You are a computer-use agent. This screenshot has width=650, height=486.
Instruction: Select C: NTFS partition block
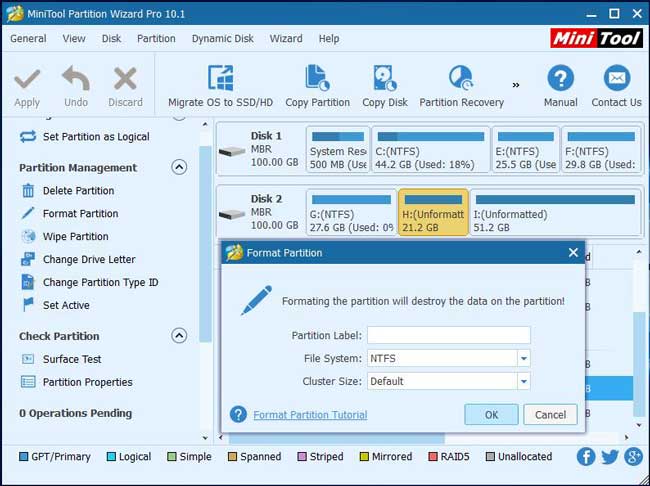(x=431, y=150)
